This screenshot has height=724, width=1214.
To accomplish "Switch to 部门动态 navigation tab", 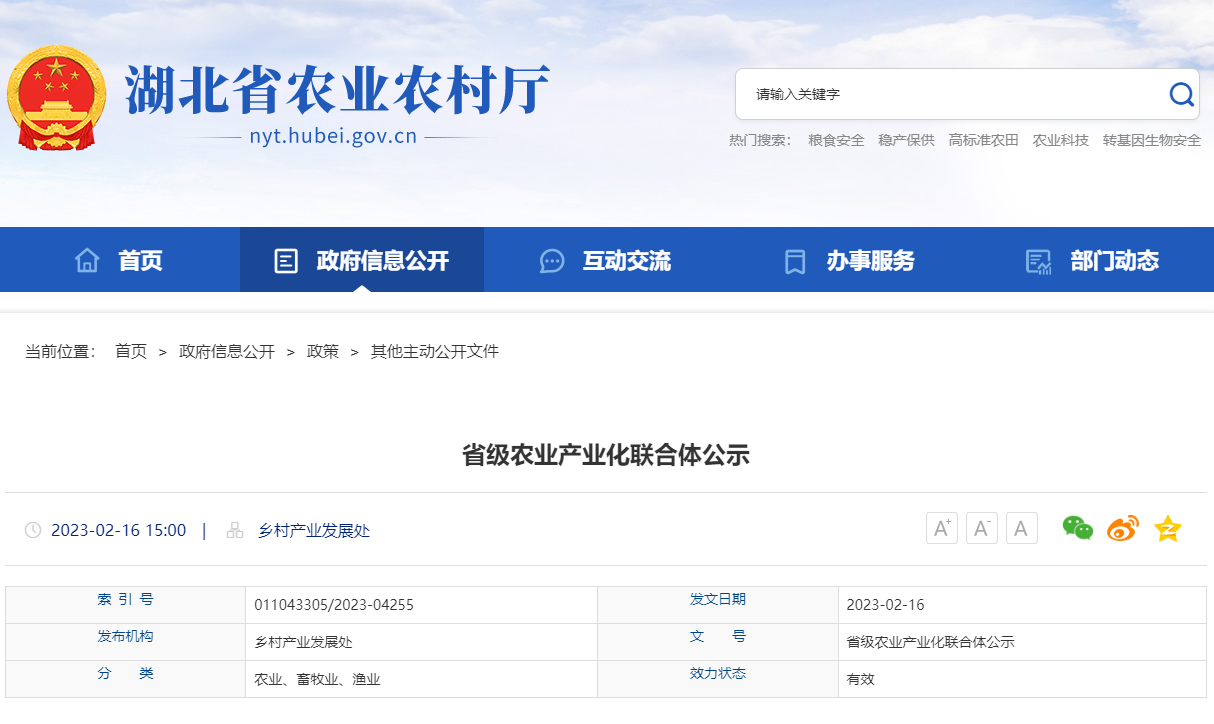I will [1092, 261].
